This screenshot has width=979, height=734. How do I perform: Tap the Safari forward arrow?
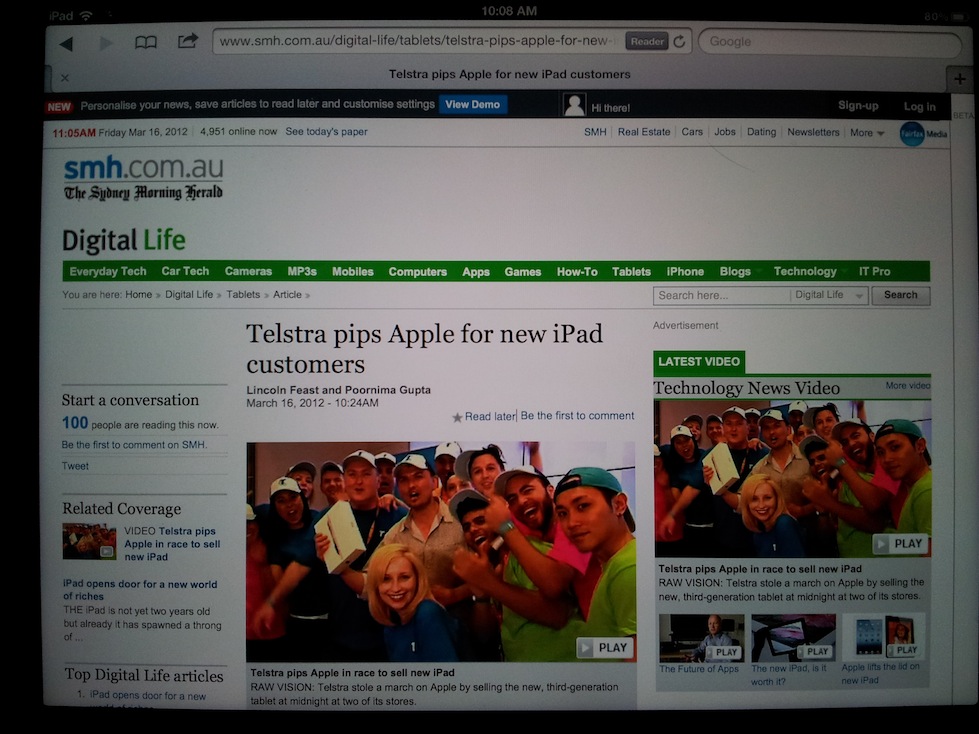pos(106,42)
